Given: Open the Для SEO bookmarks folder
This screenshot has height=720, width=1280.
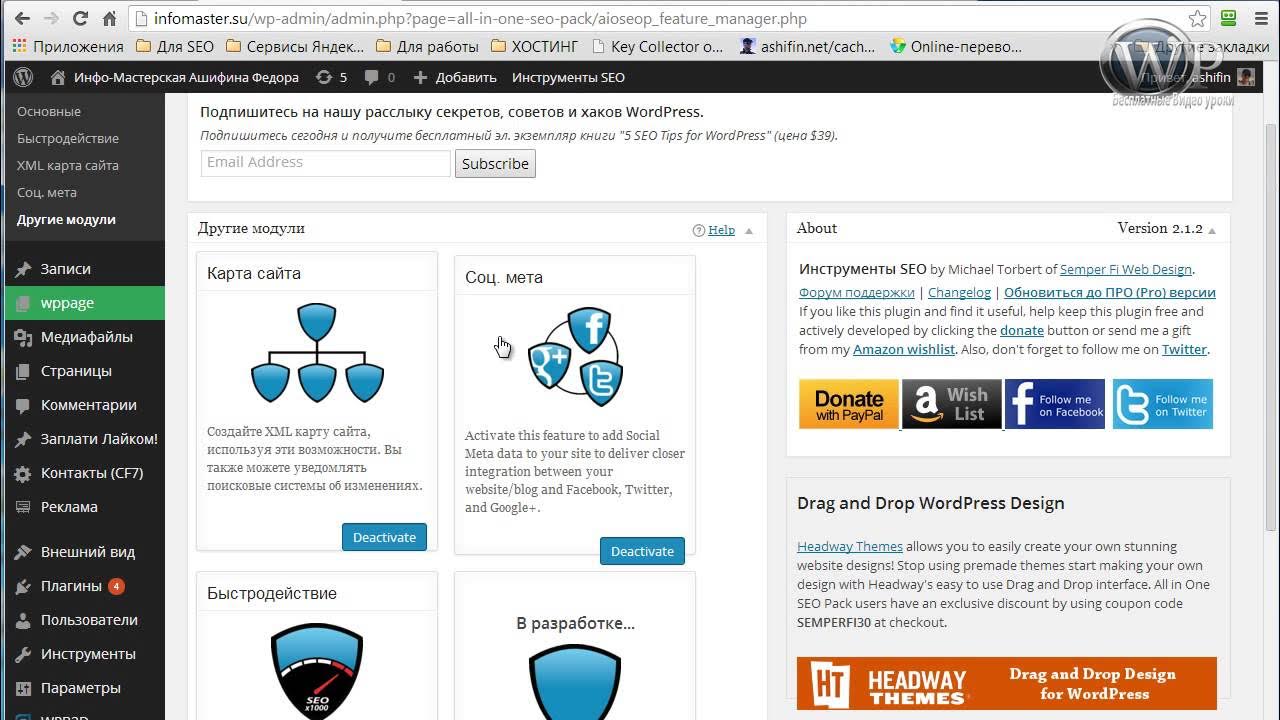Looking at the screenshot, I should pyautogui.click(x=174, y=46).
